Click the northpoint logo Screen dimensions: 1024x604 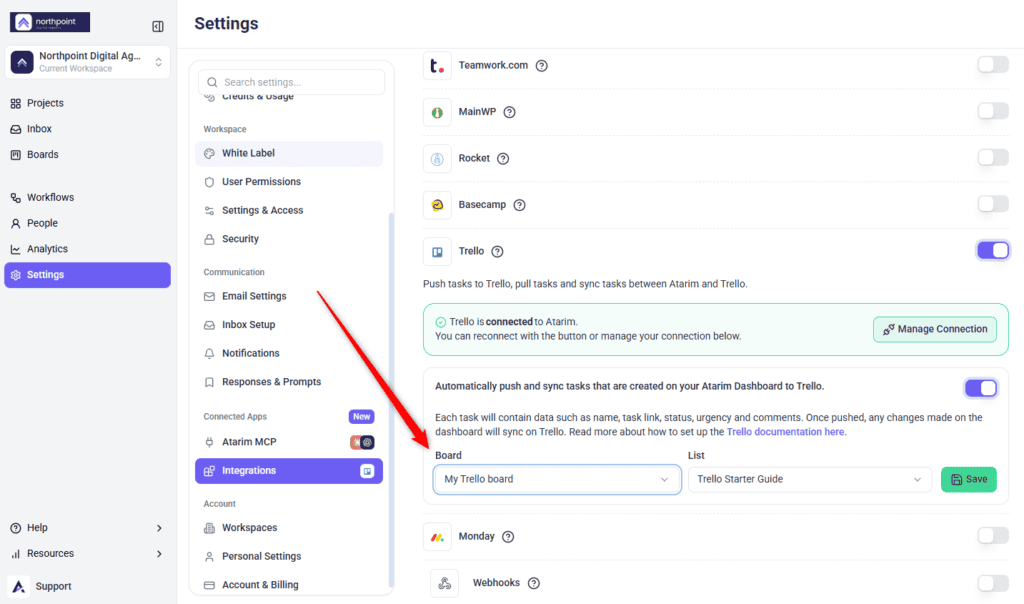[x=50, y=22]
